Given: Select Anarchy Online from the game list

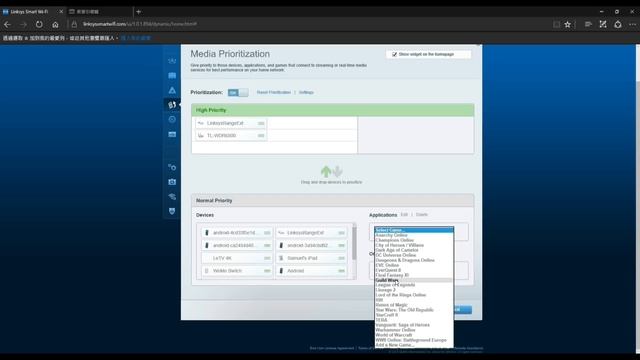Looking at the screenshot, I should point(413,235).
